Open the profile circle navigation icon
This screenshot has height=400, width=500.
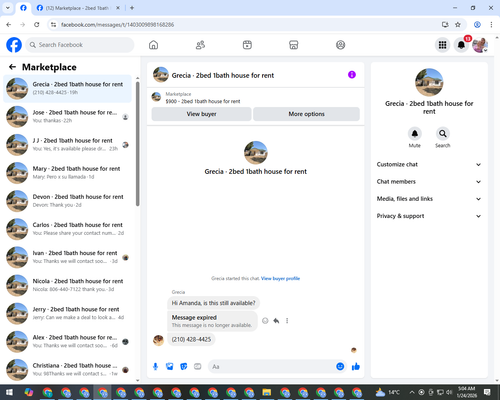coord(340,45)
